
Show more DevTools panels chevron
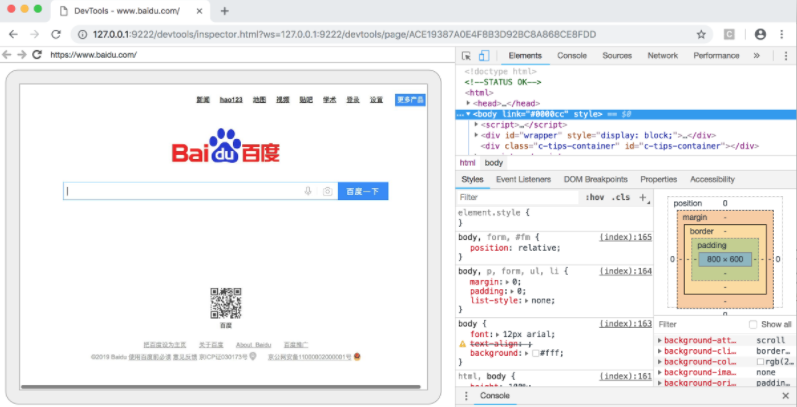tap(756, 56)
